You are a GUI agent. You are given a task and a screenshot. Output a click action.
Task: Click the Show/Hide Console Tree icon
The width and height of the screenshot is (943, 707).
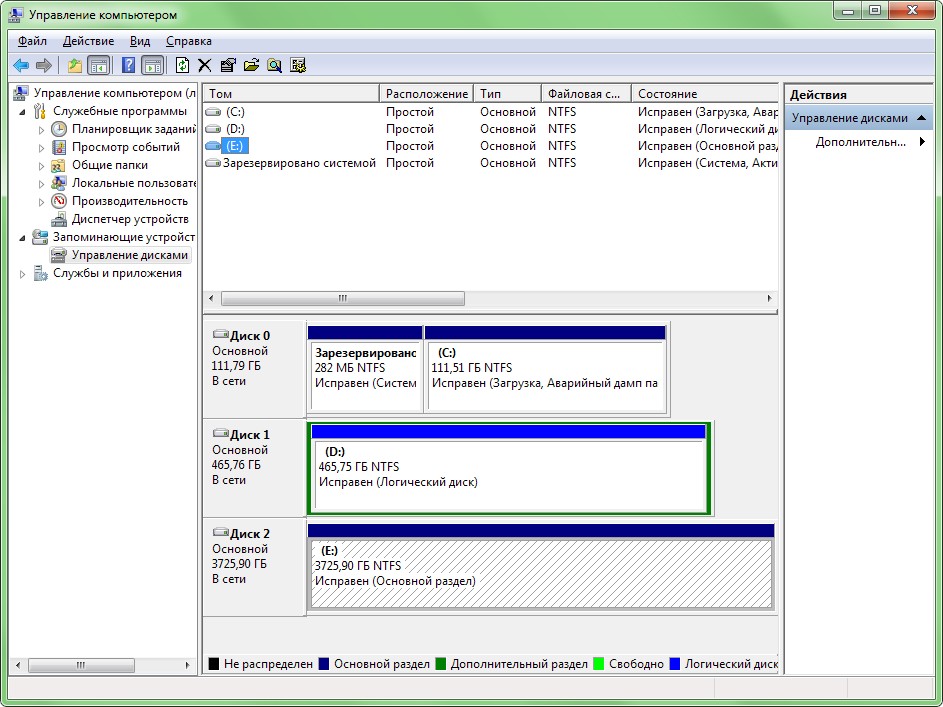tap(98, 65)
